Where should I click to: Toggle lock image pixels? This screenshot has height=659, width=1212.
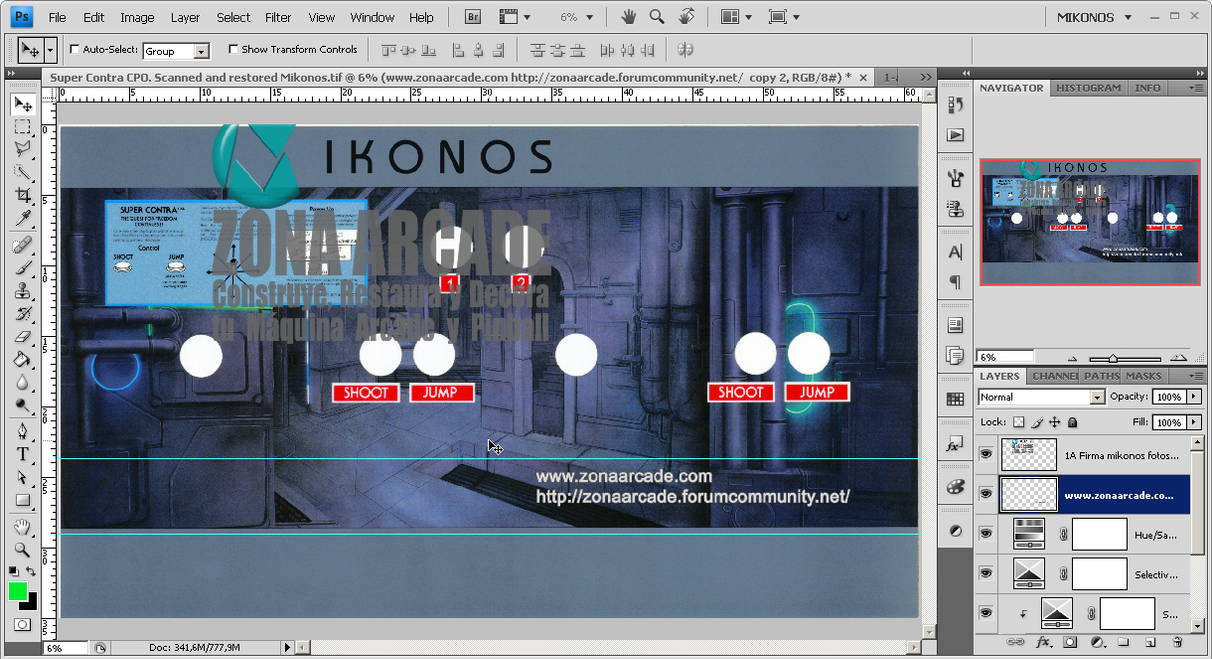[x=1037, y=423]
